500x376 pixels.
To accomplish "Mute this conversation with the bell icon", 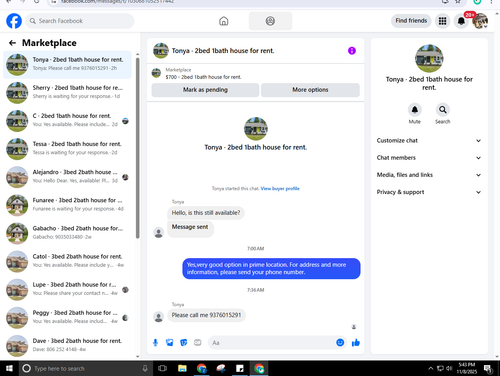I will tap(415, 110).
